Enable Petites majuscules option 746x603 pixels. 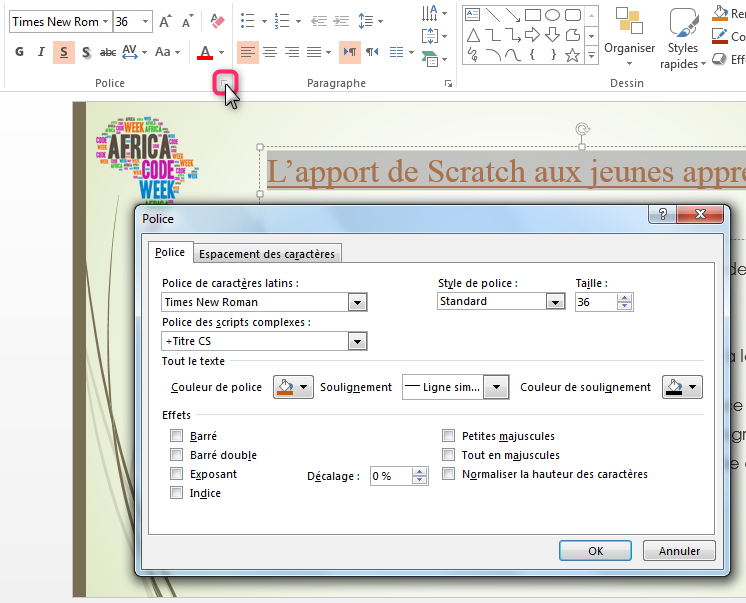[x=448, y=435]
